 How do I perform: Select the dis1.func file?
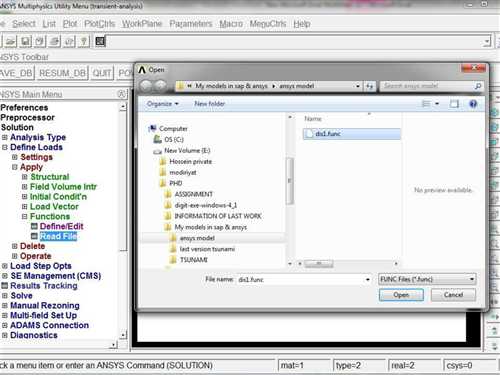(x=352, y=134)
